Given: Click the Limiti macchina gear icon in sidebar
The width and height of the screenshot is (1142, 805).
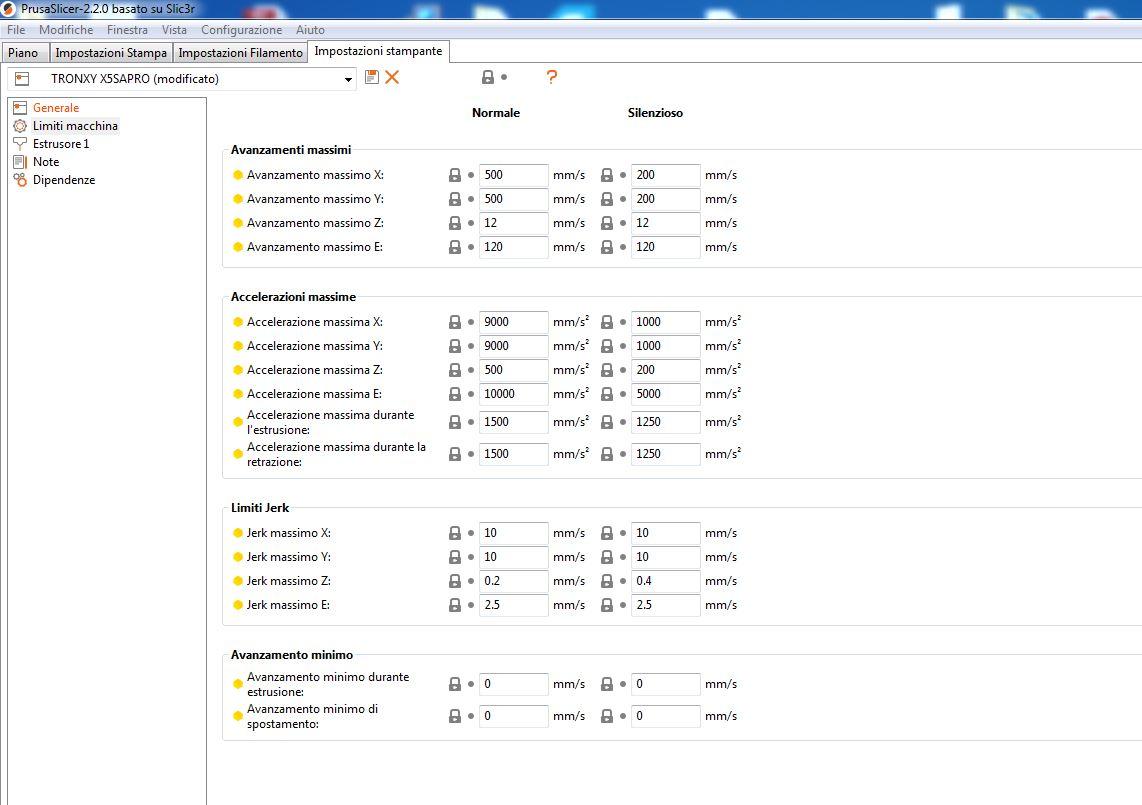Looking at the screenshot, I should point(20,126).
